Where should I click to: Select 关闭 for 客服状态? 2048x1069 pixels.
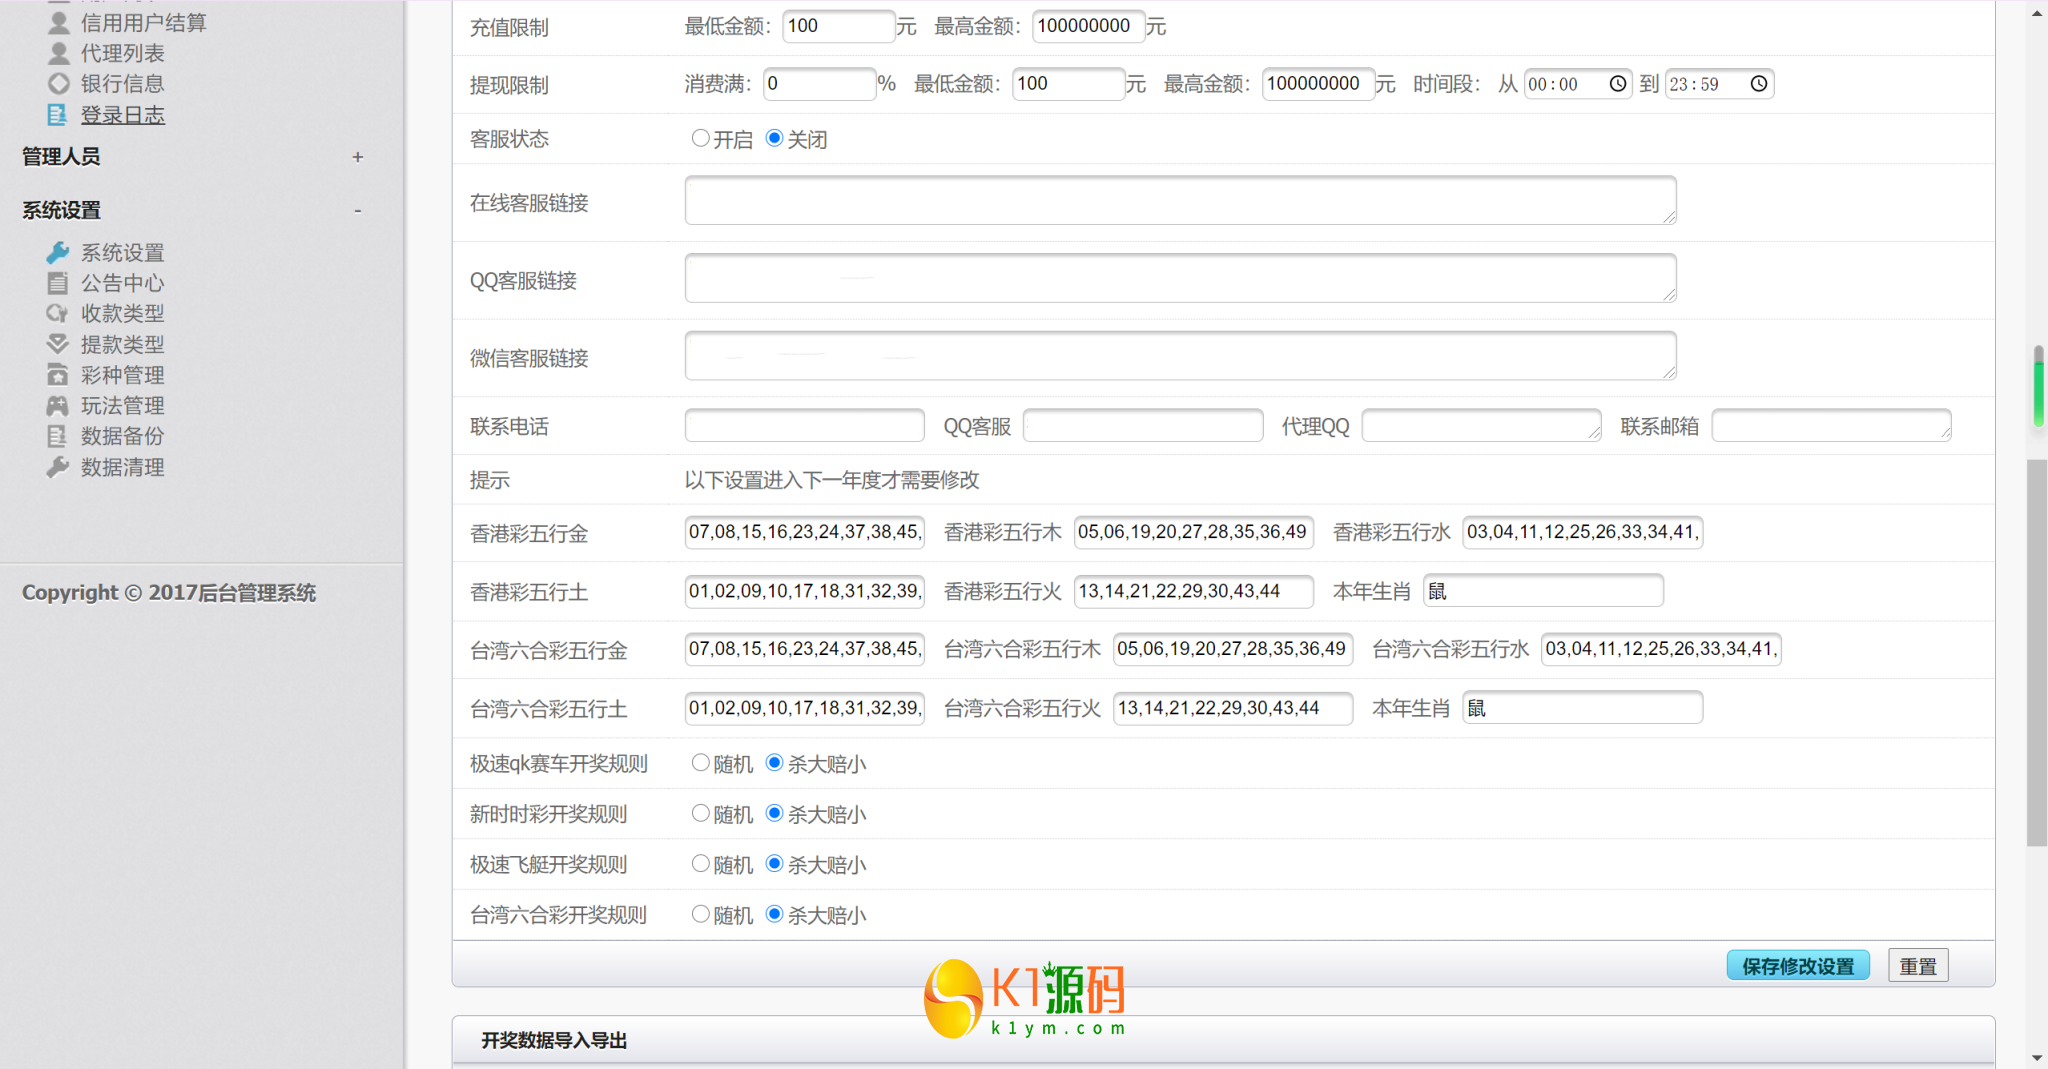[x=774, y=138]
